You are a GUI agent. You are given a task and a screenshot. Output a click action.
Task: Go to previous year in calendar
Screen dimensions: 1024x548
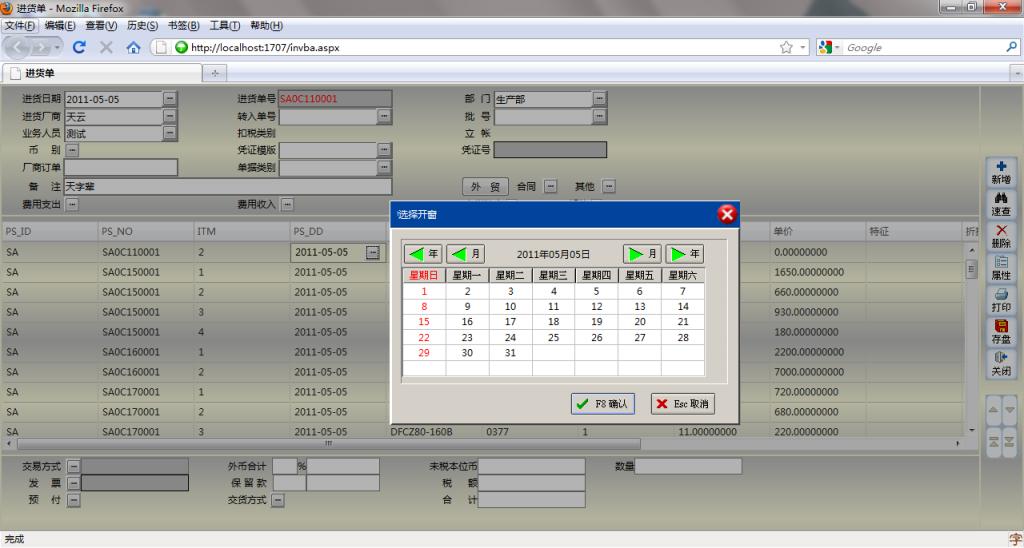point(423,253)
